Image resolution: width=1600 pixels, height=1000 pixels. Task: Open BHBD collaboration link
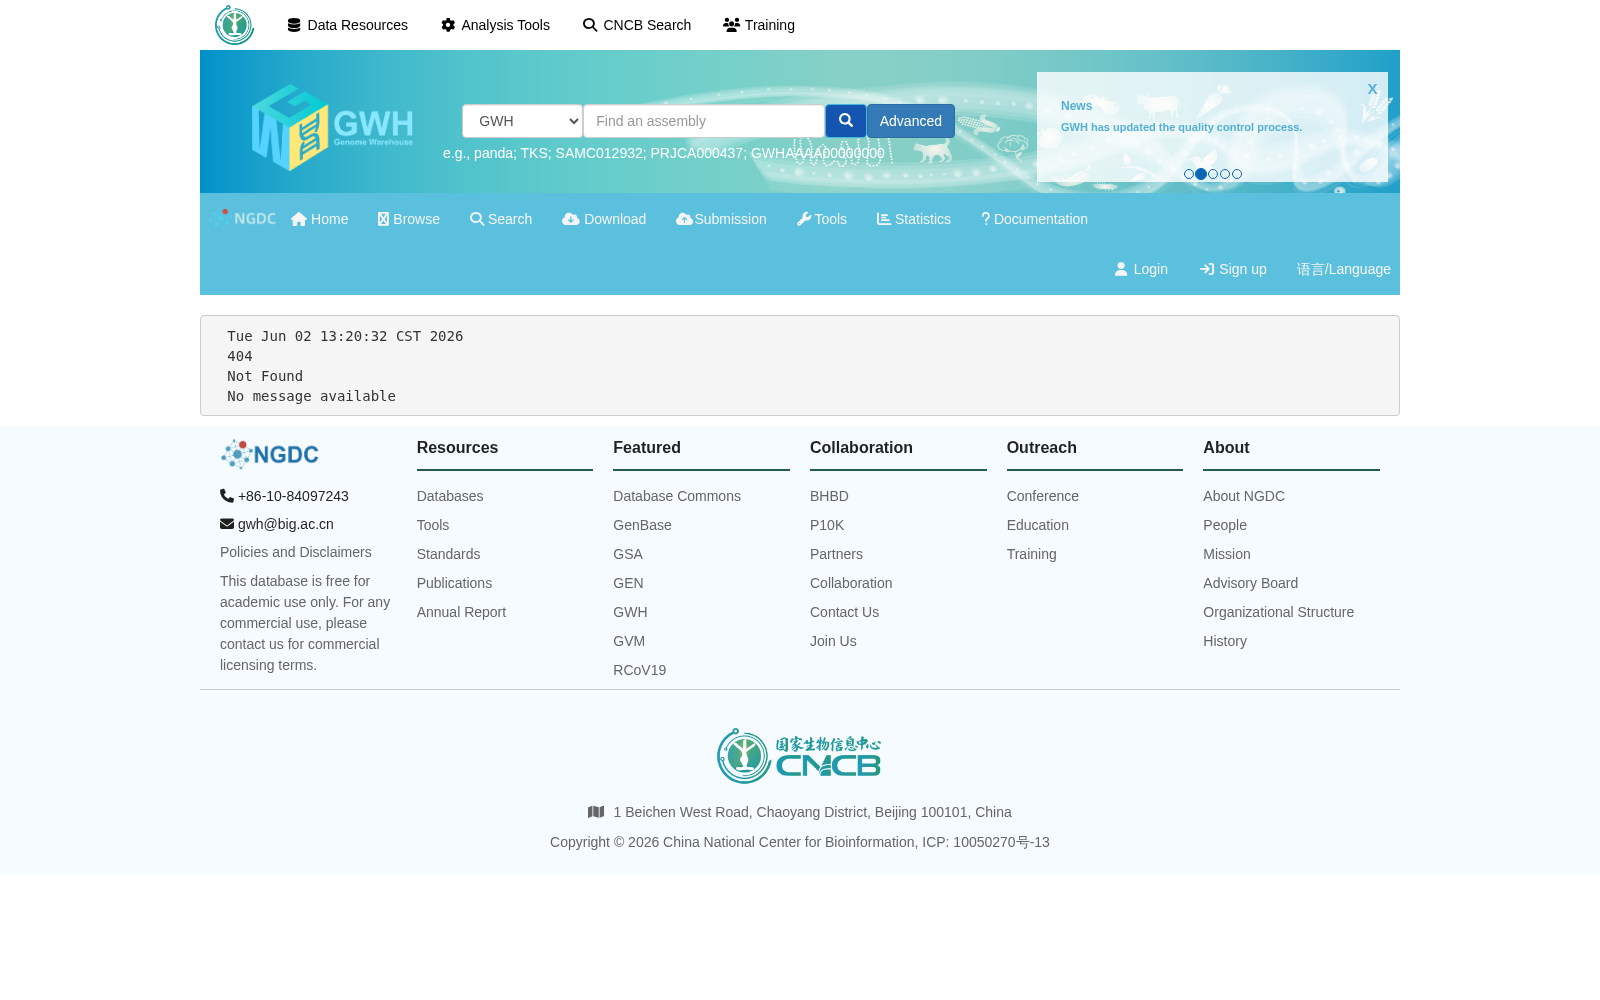pos(829,496)
